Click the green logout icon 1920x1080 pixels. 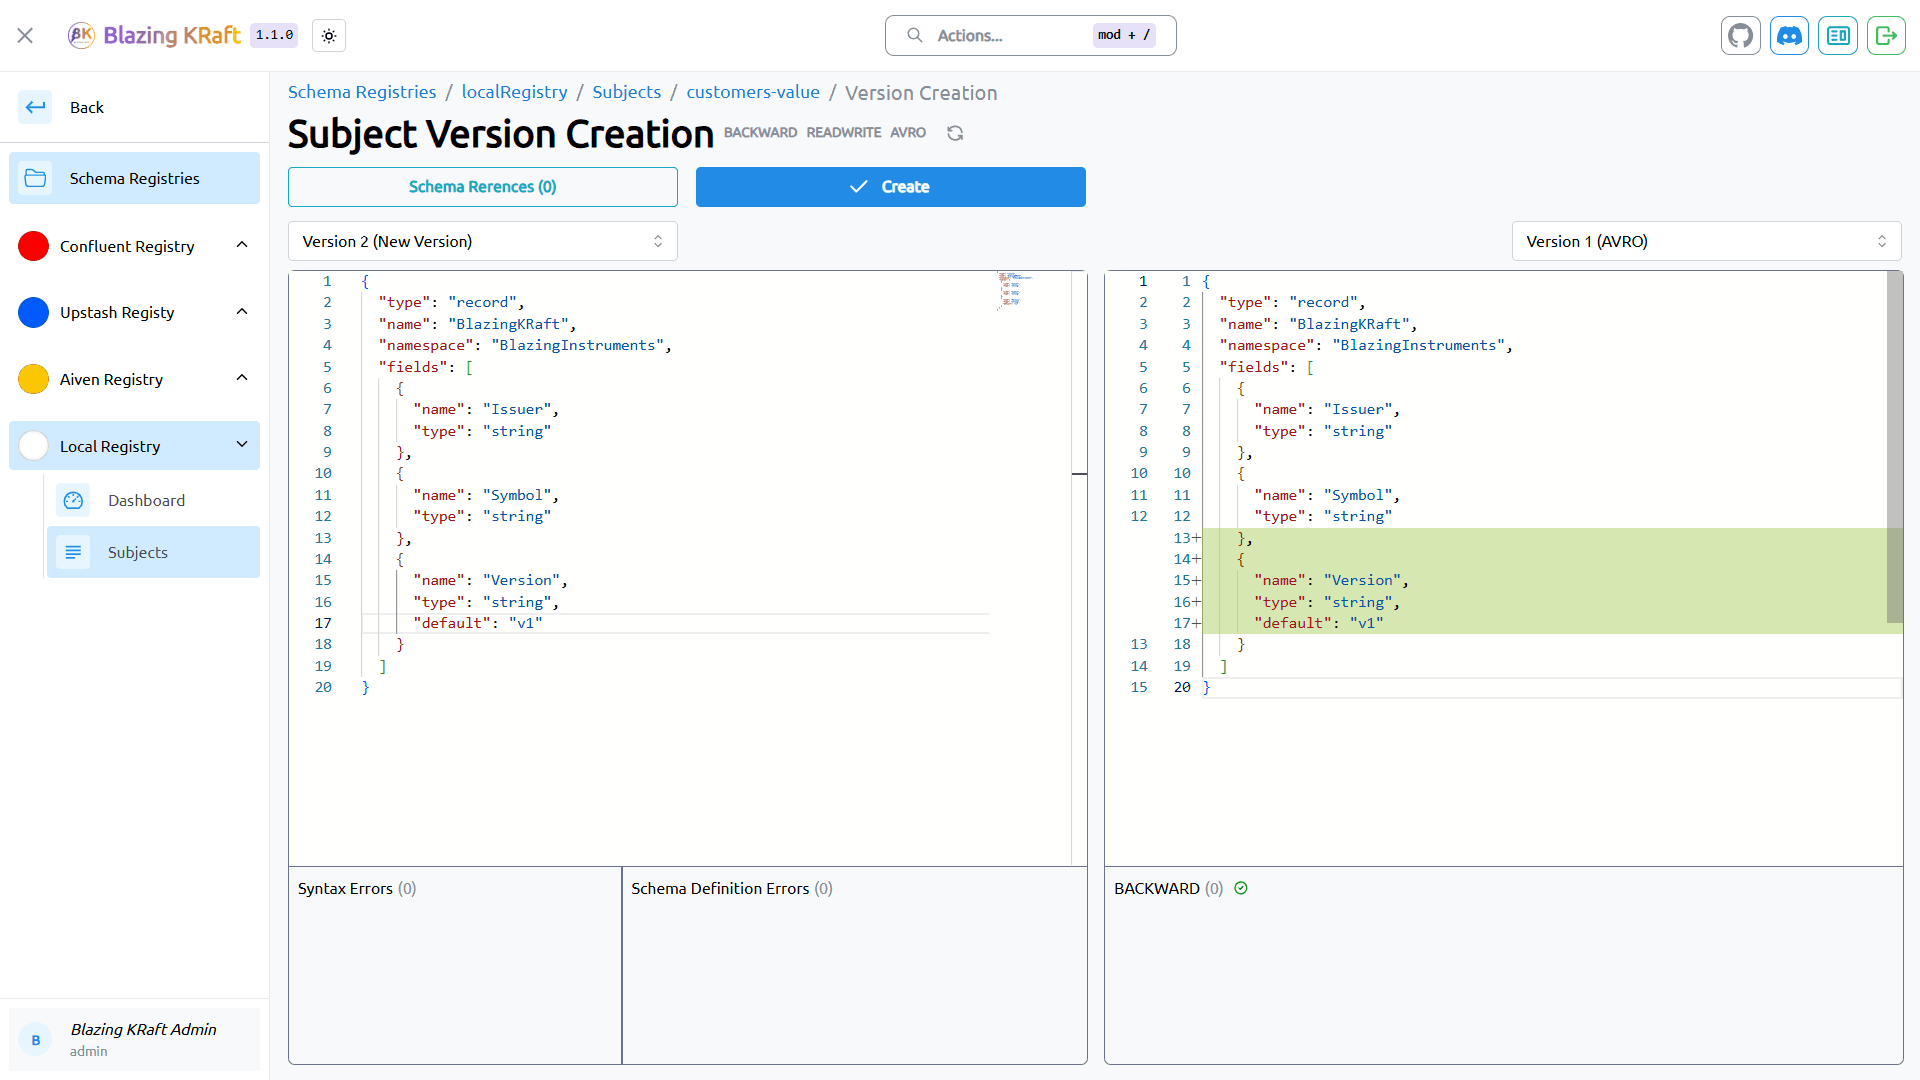click(1886, 35)
